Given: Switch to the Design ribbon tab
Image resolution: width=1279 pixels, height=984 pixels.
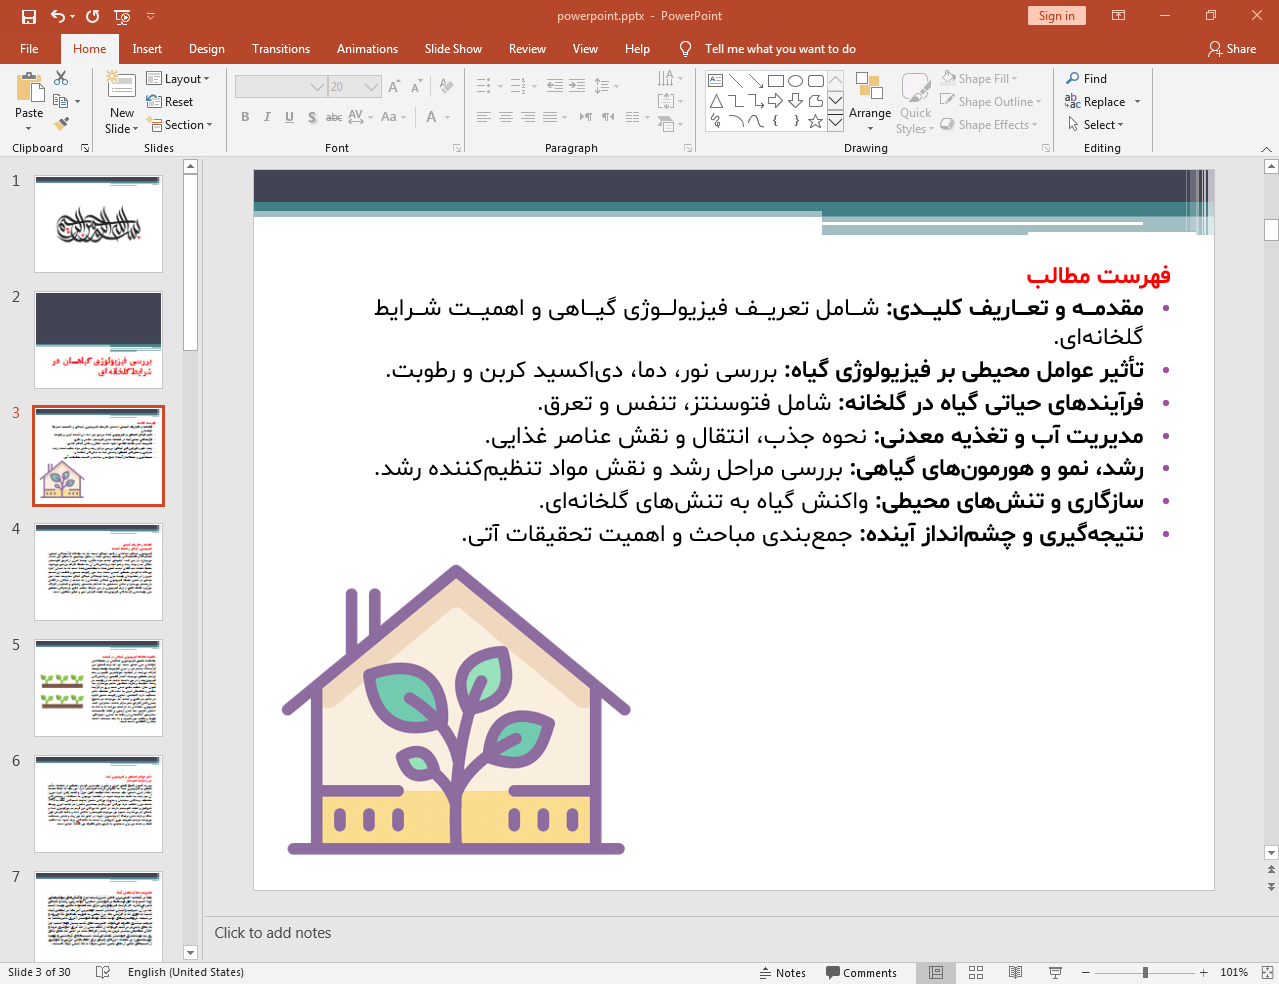Looking at the screenshot, I should (206, 48).
